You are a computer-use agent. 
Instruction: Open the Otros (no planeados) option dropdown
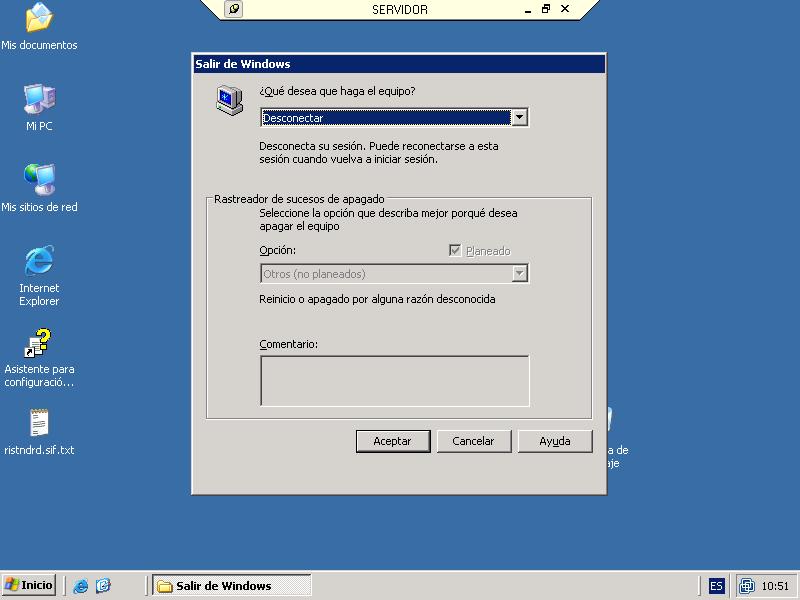point(519,274)
